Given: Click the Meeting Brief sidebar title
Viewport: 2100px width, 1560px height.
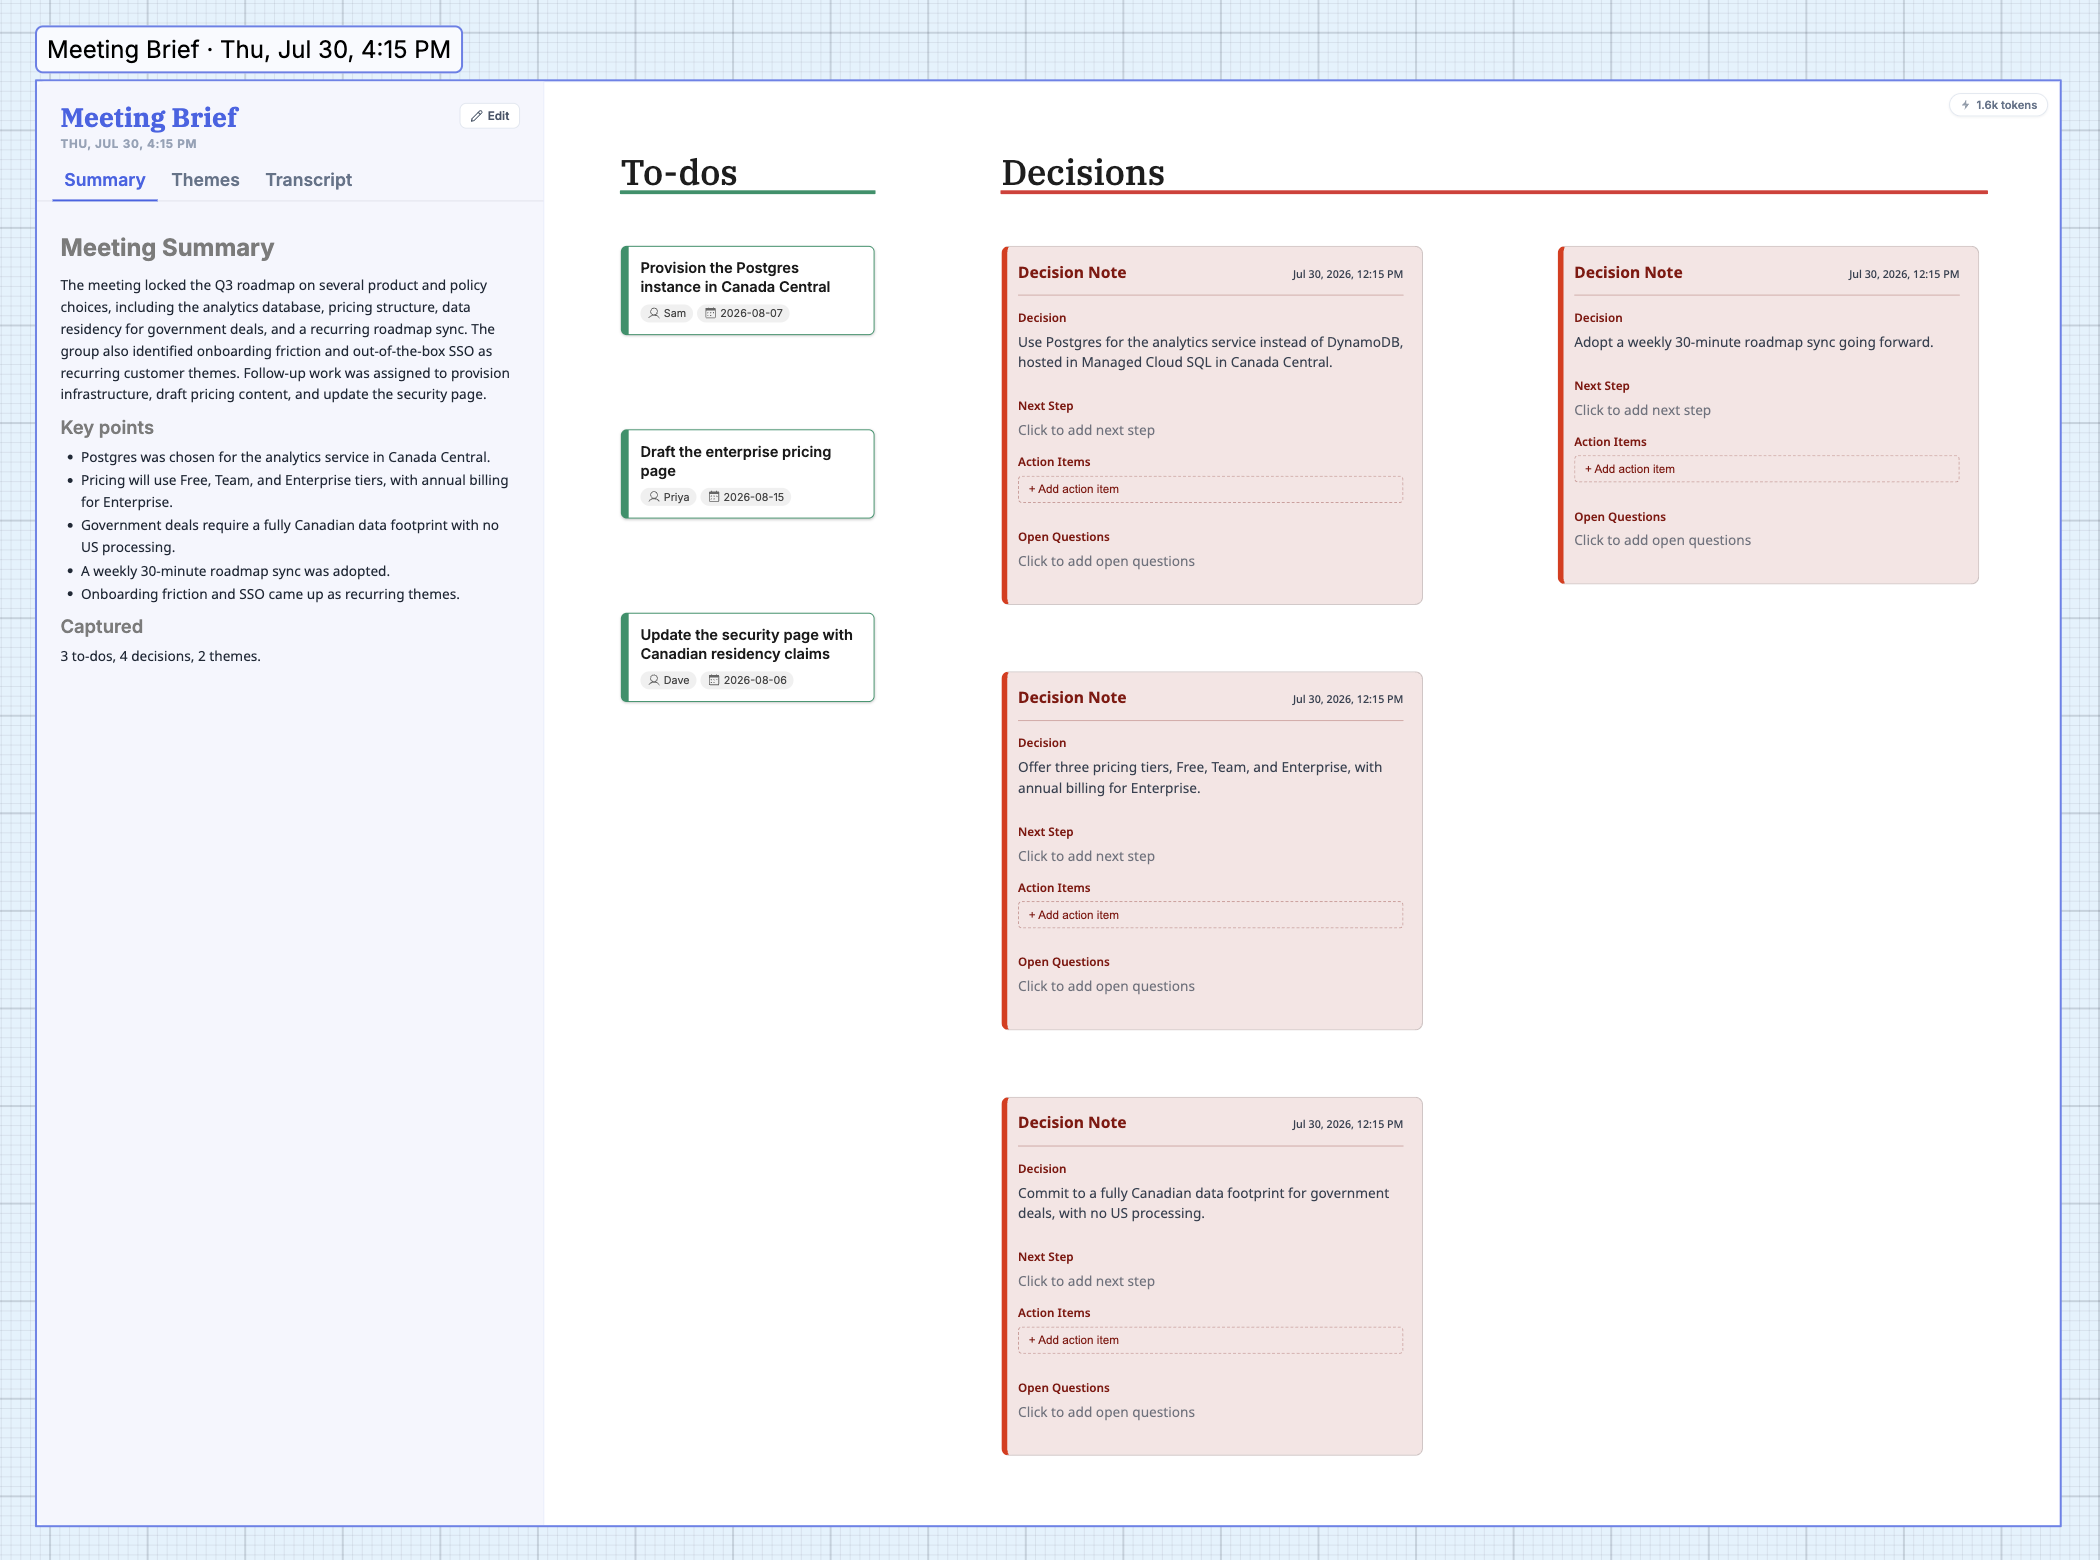Looking at the screenshot, I should point(149,118).
